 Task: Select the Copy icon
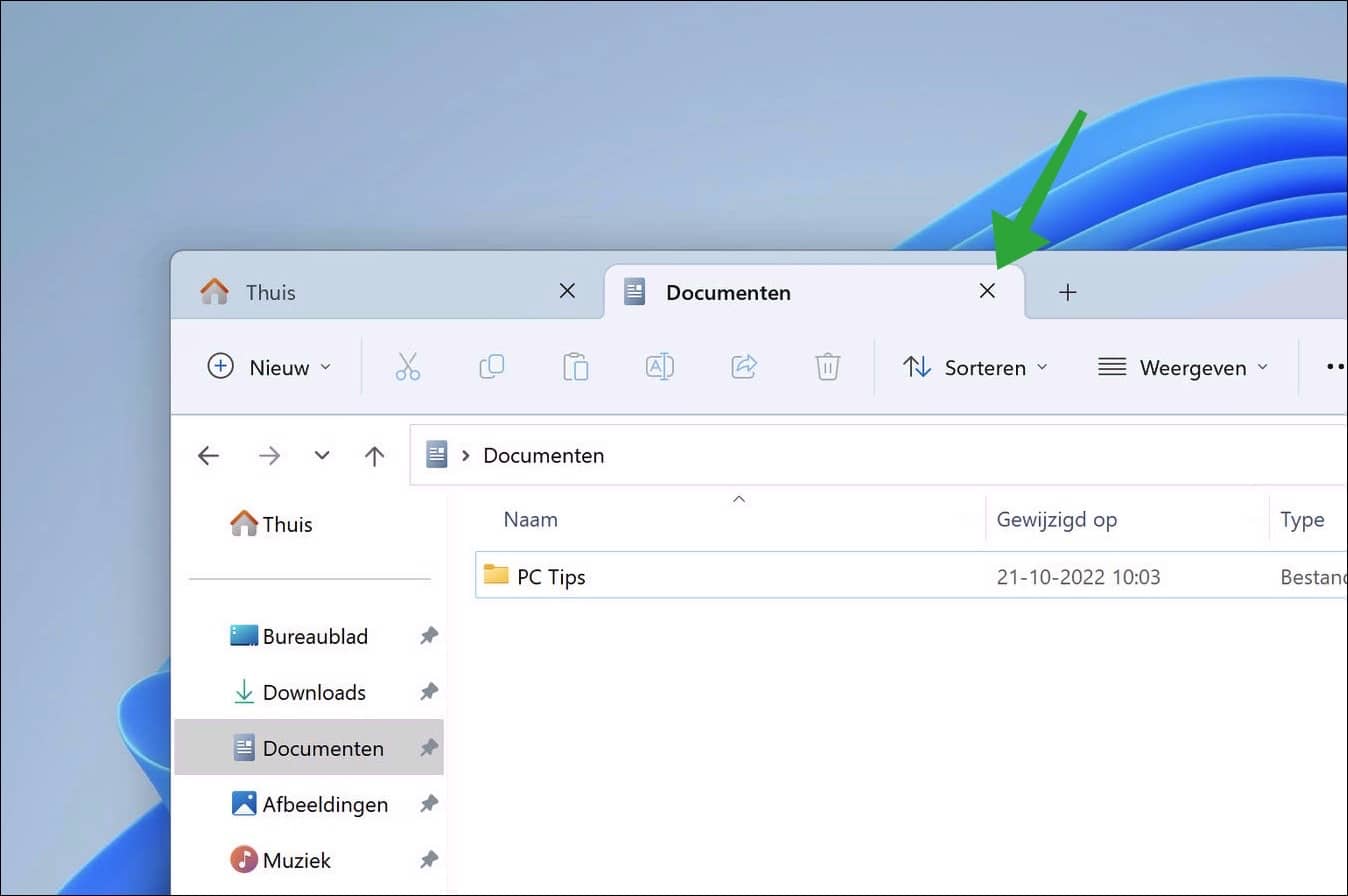pyautogui.click(x=492, y=367)
